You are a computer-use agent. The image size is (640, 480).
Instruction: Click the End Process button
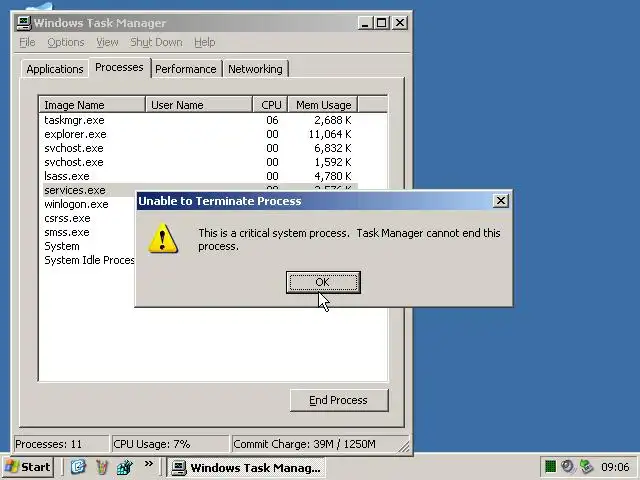[339, 400]
